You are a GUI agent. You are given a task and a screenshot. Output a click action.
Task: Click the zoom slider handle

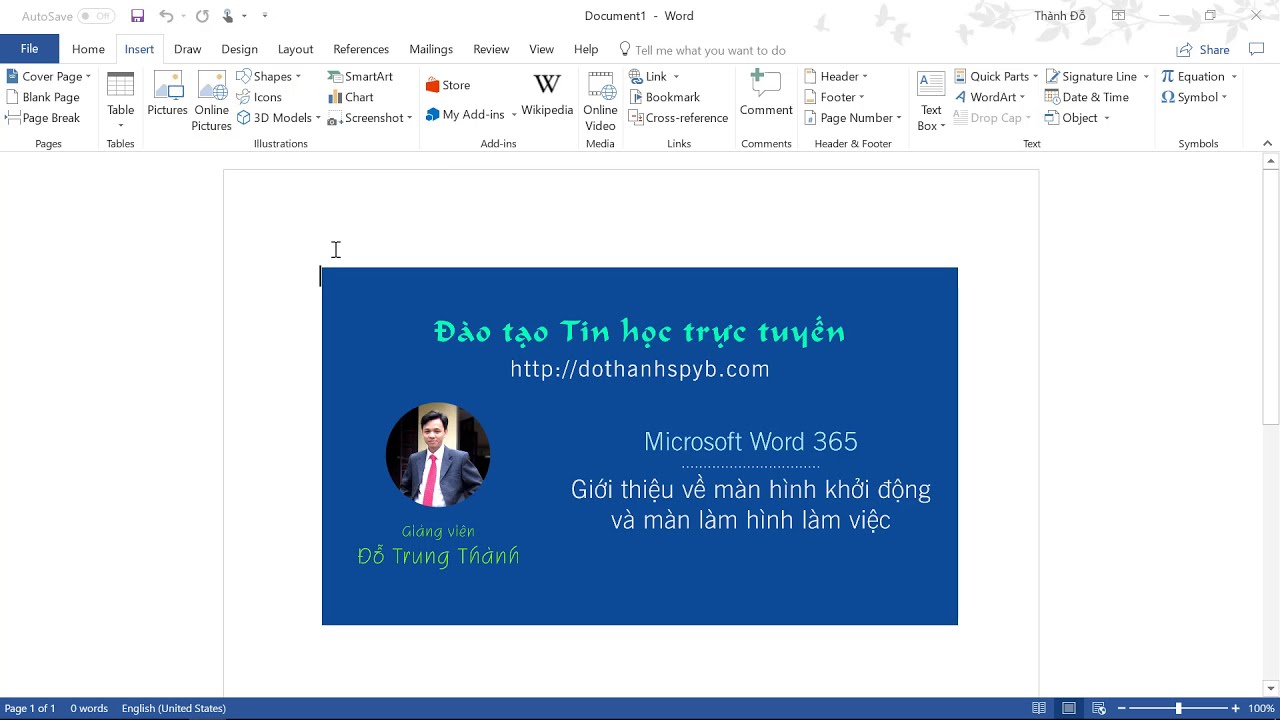pos(1178,708)
